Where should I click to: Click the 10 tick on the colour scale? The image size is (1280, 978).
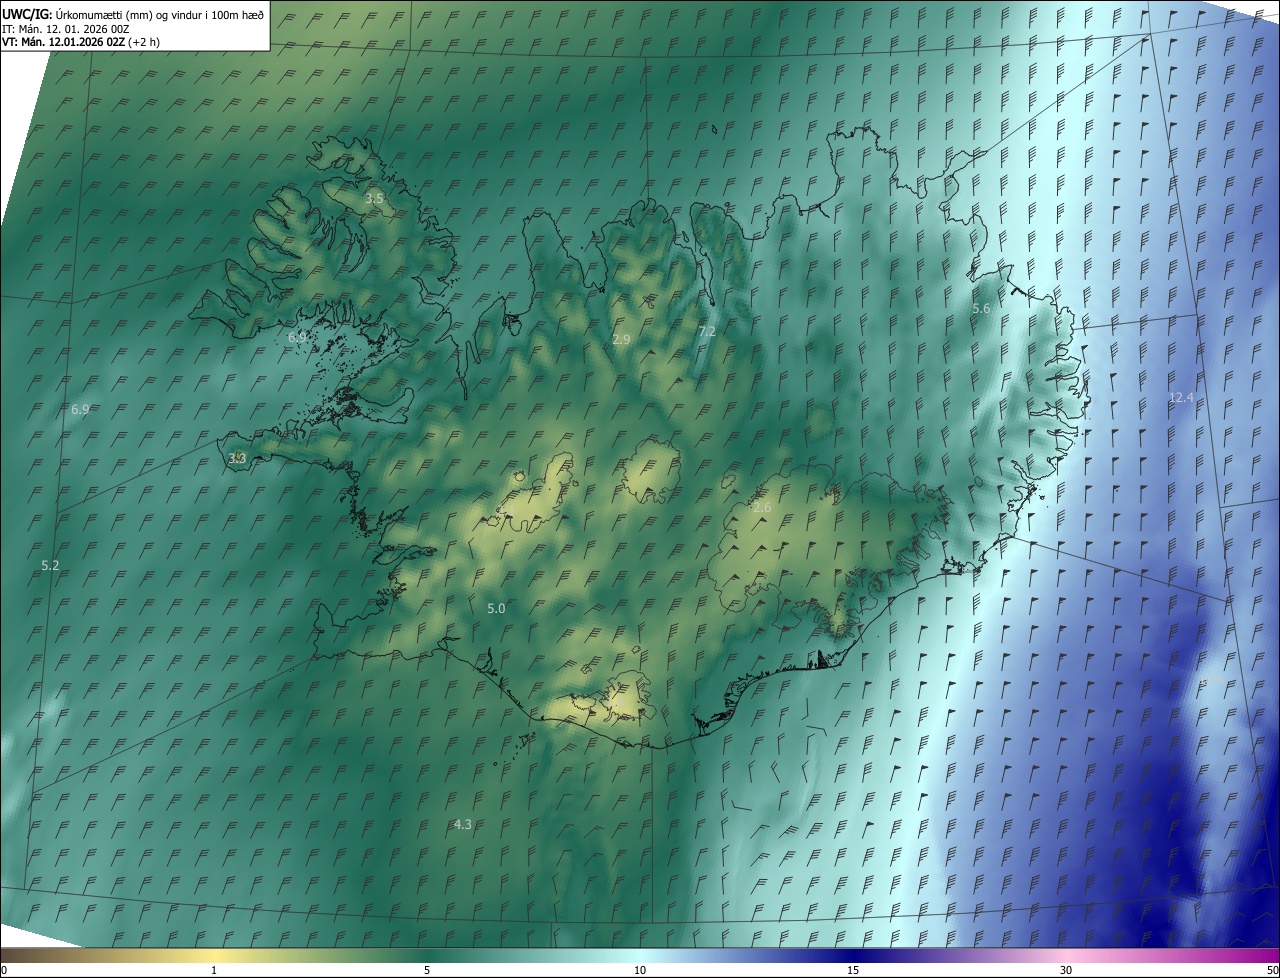coord(640,971)
